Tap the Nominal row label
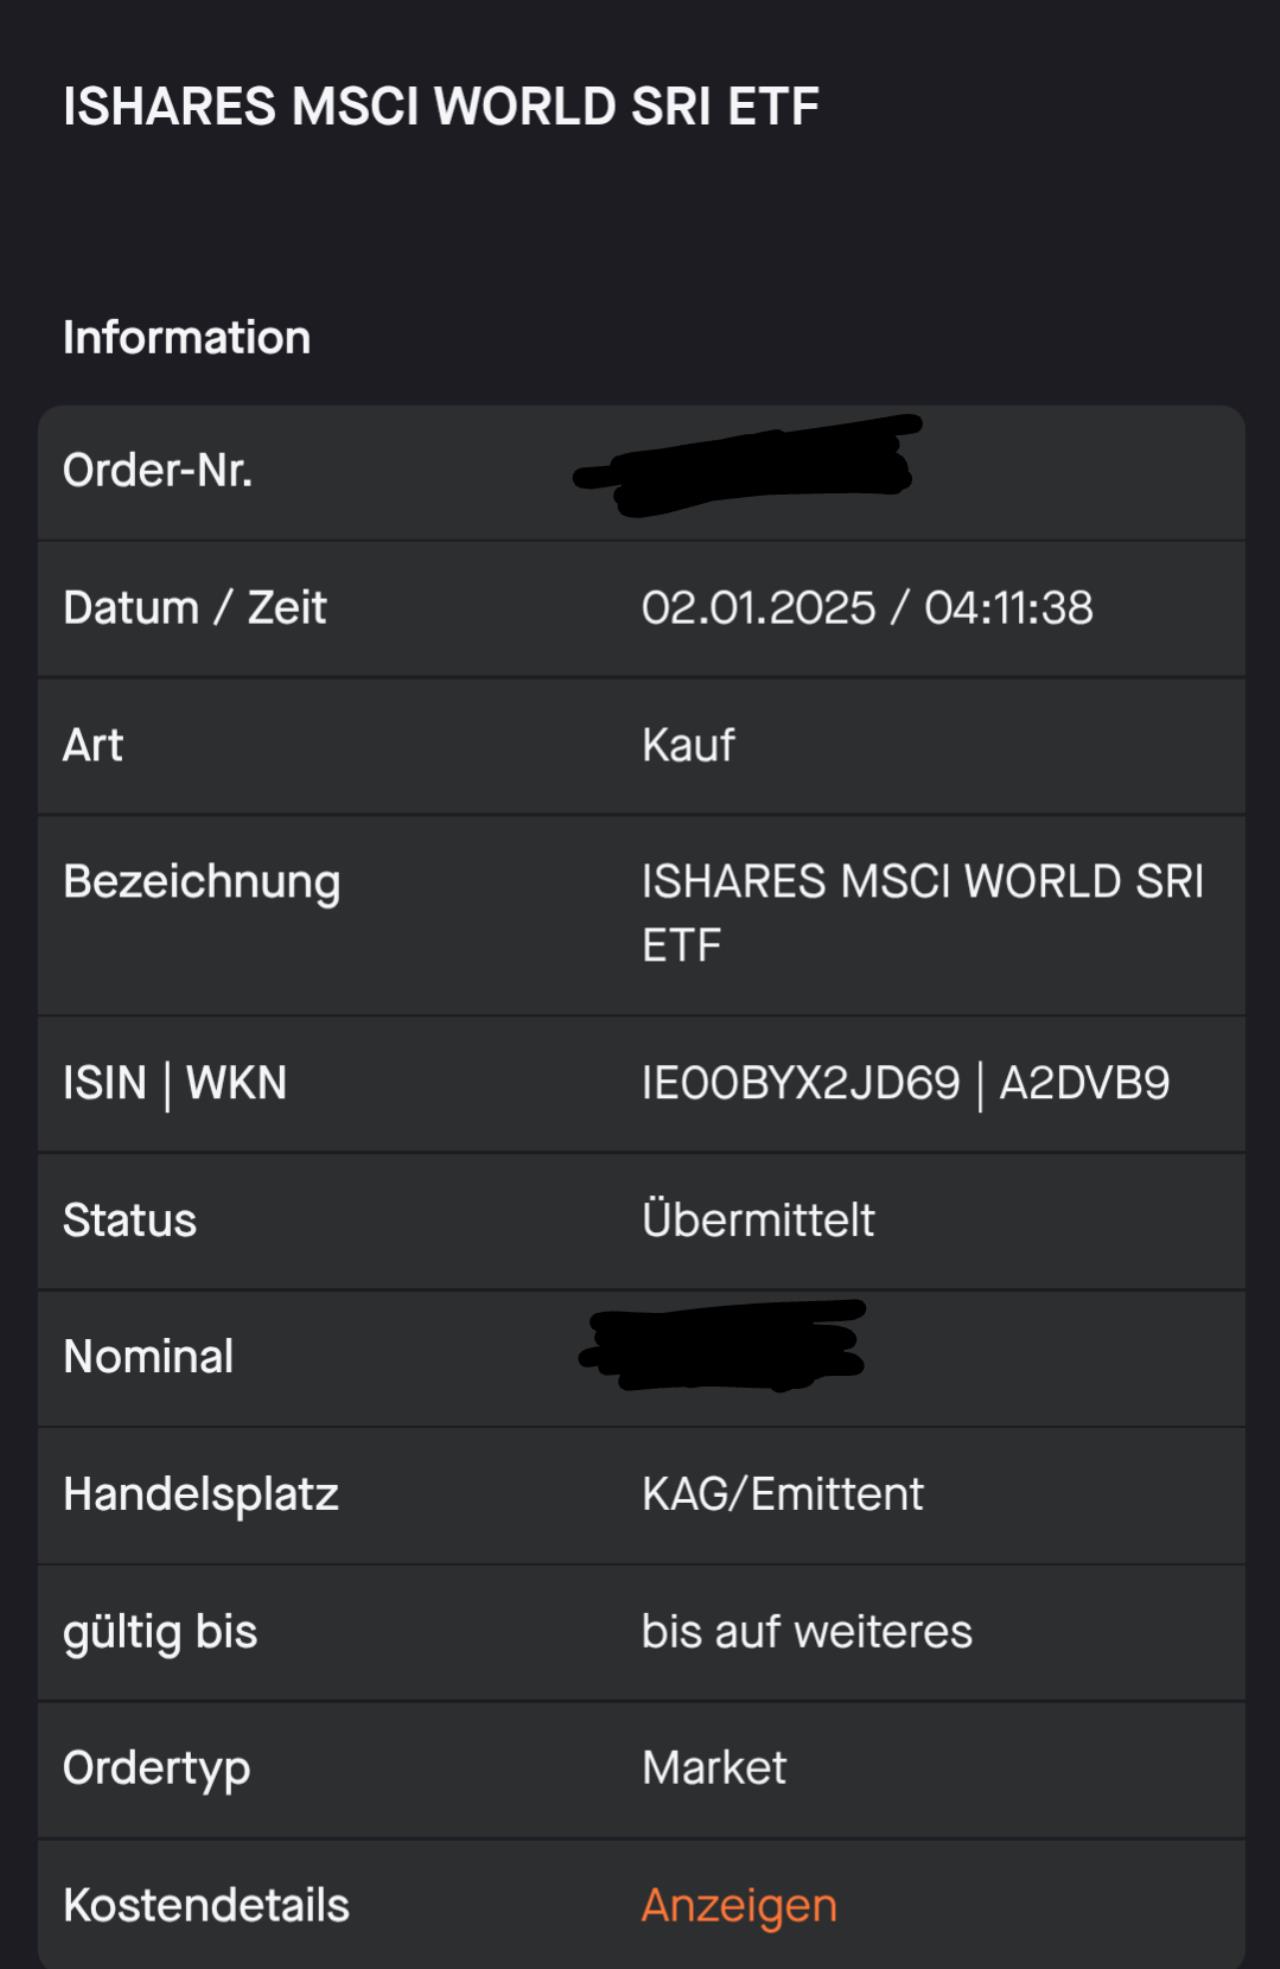Screen dimensions: 1280x1969 coord(148,1357)
